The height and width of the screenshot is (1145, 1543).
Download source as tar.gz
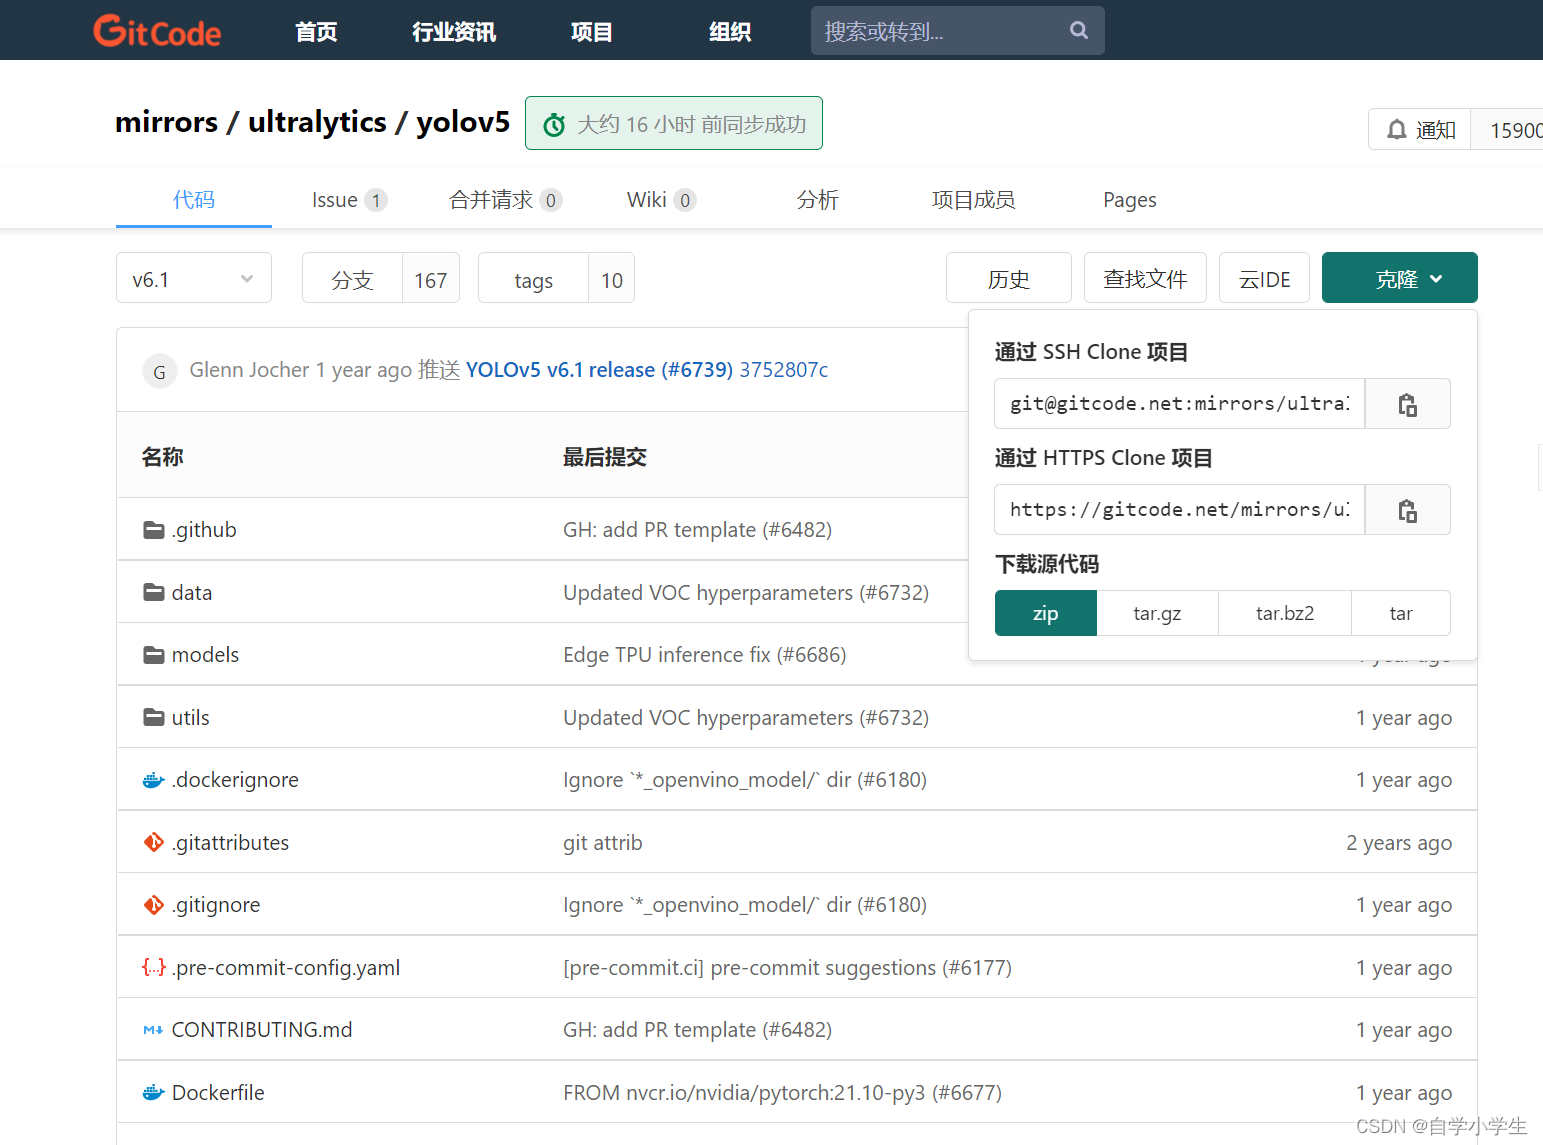[x=1157, y=613]
